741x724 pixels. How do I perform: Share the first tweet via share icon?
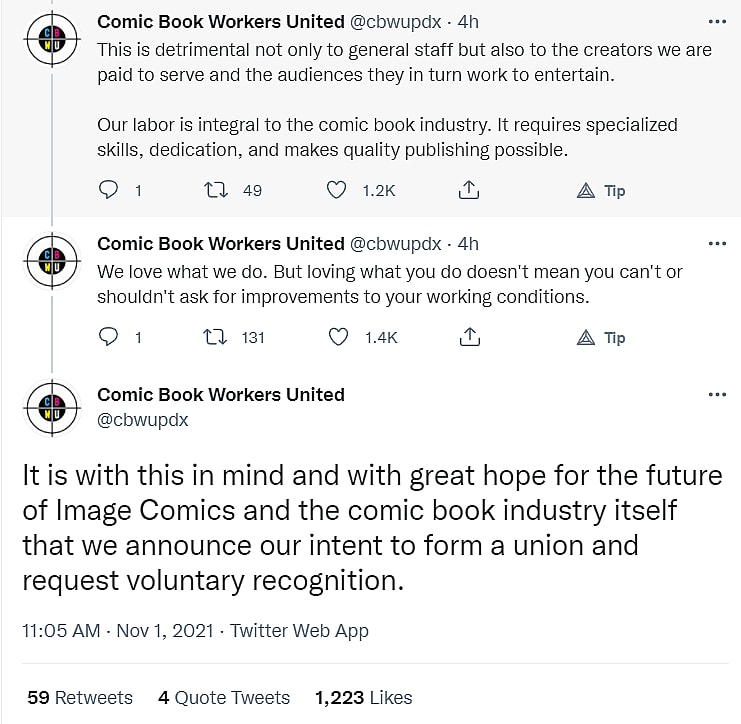pyautogui.click(x=469, y=190)
